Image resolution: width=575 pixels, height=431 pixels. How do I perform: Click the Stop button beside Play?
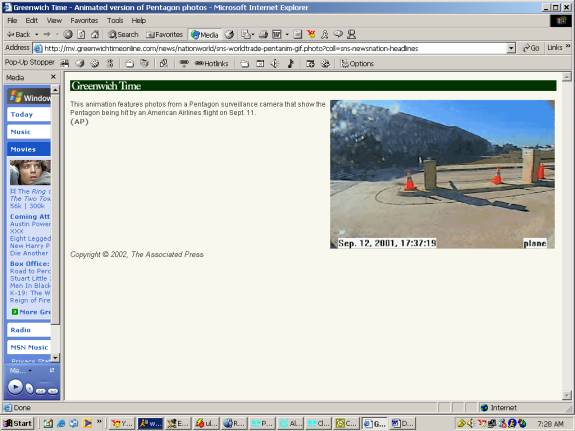(x=29, y=388)
